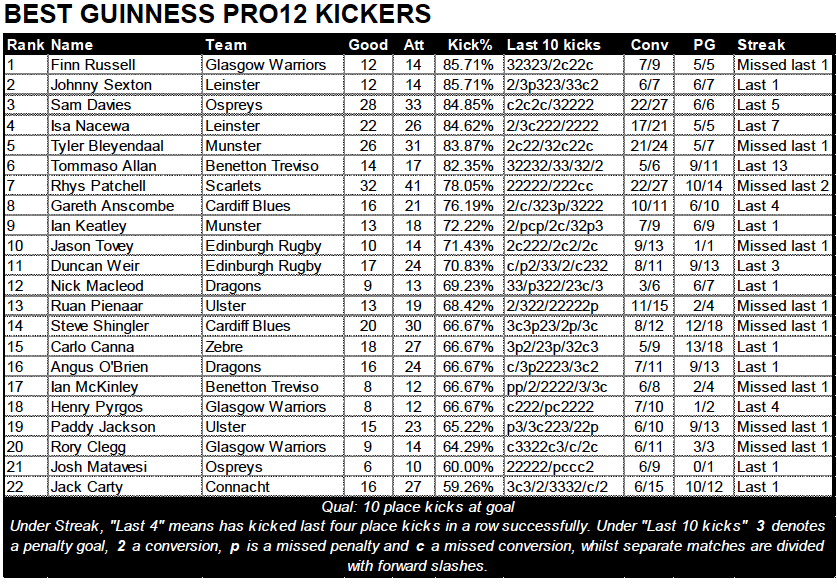Click Finn Russell's name cell

point(125,65)
